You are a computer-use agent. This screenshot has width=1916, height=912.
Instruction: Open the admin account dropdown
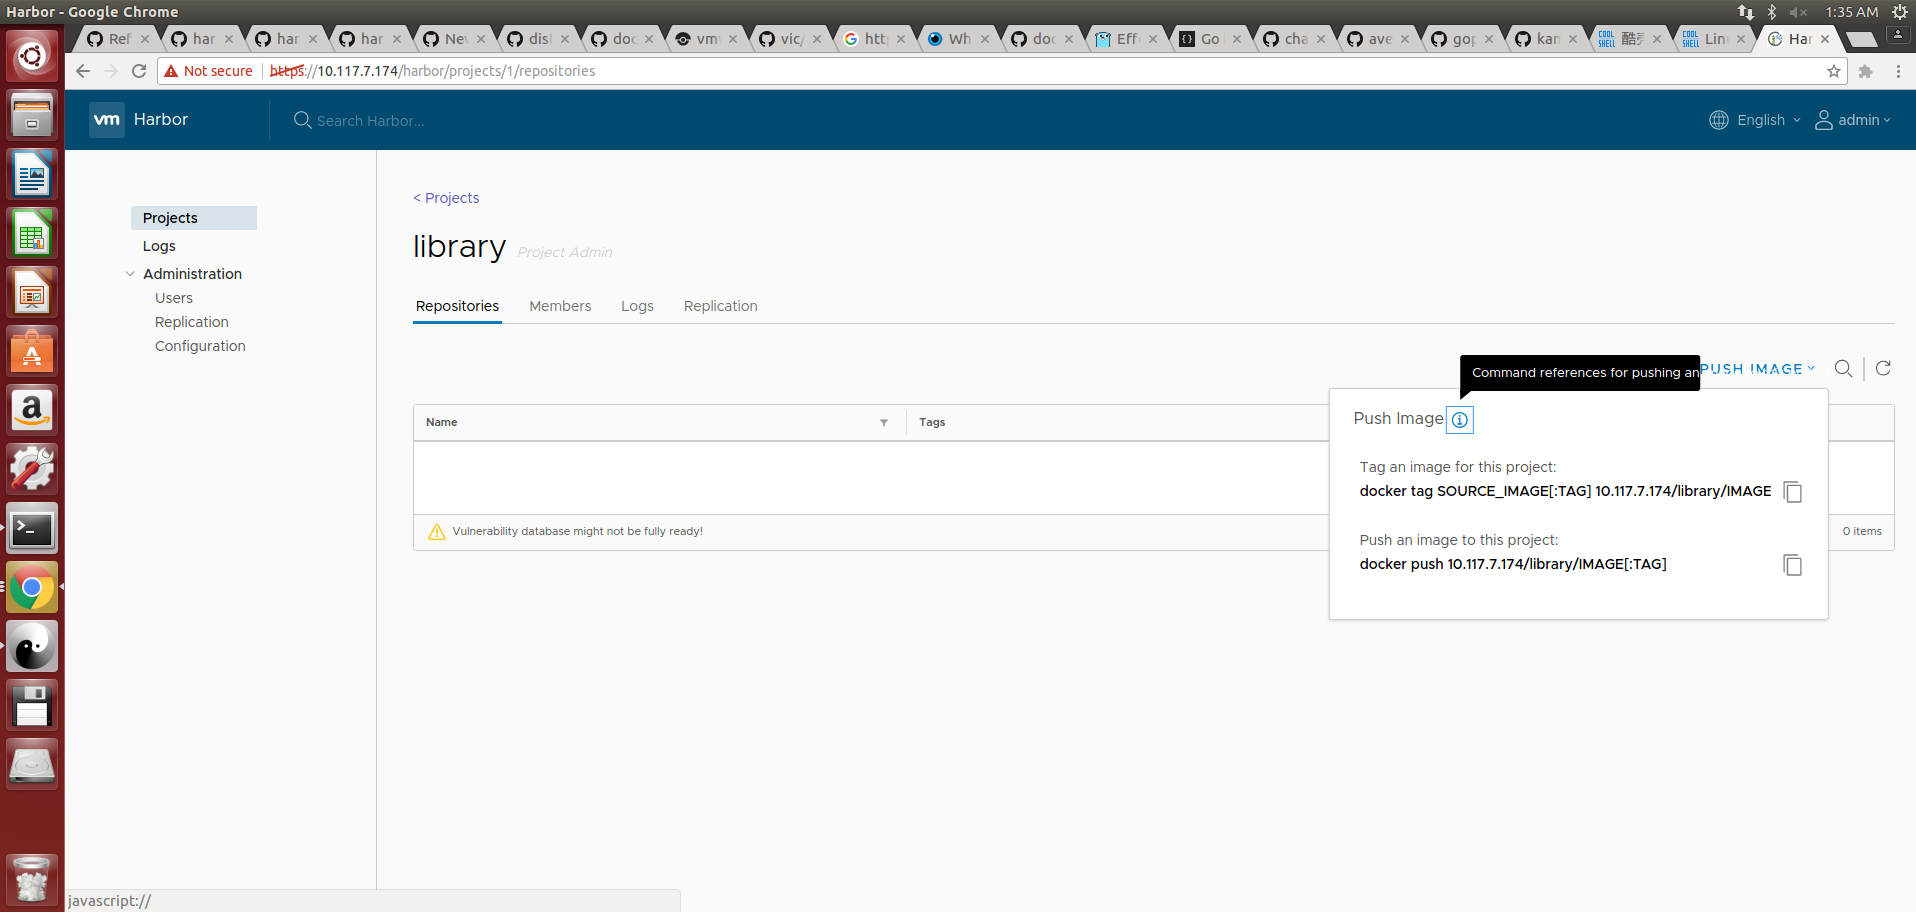coord(1864,120)
